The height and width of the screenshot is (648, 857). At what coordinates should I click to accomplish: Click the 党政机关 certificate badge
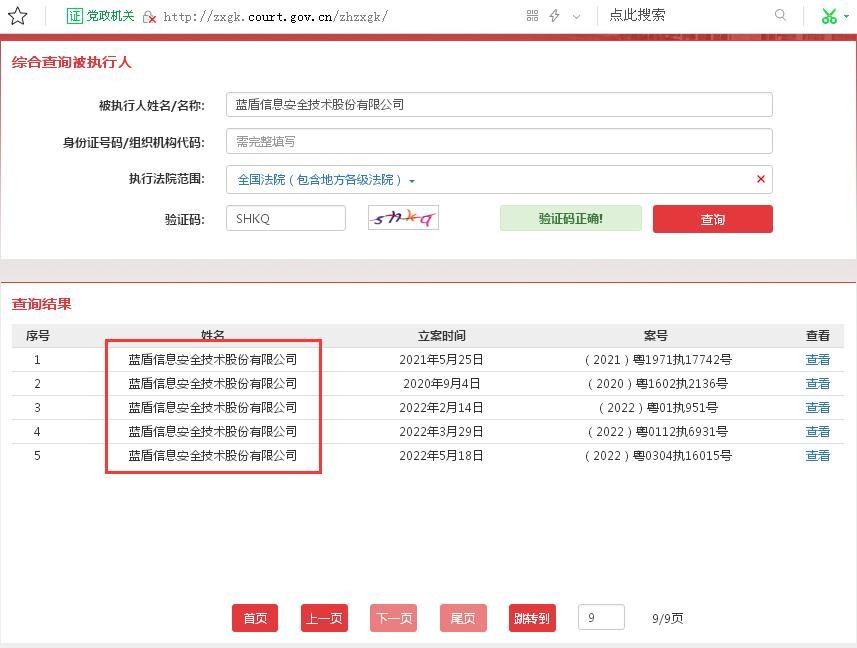100,16
